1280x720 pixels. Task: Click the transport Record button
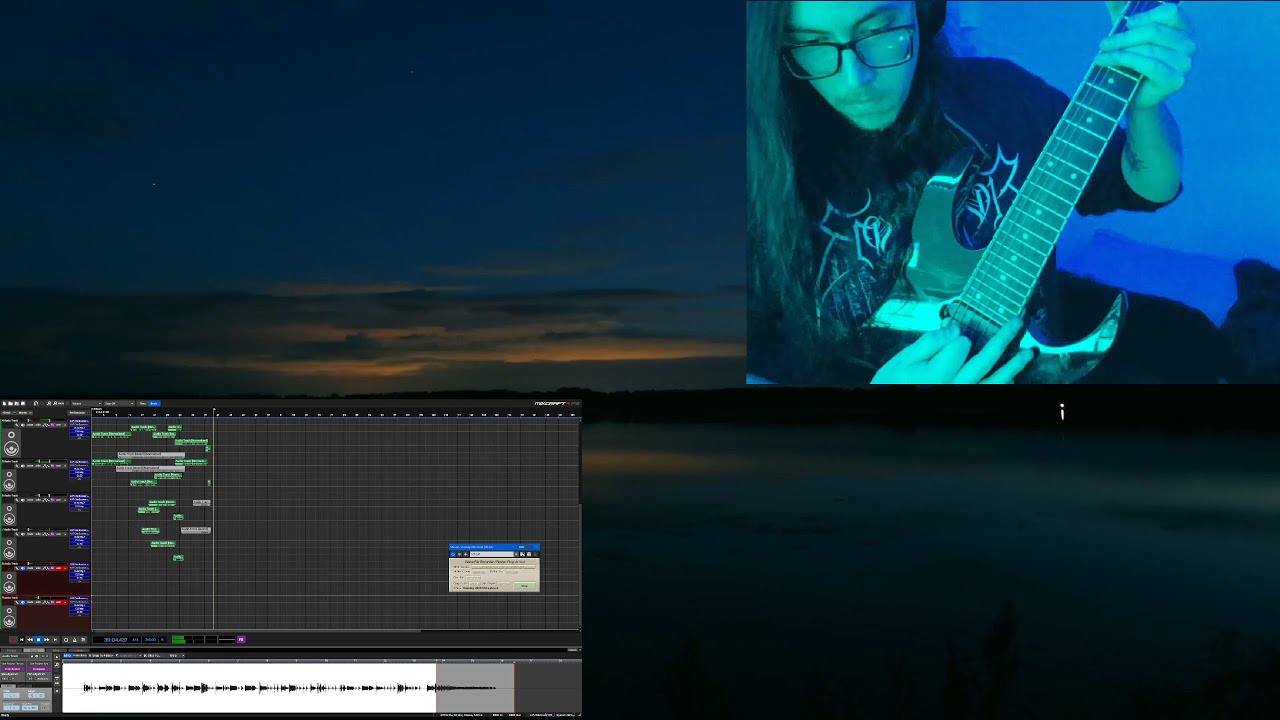pos(13,639)
